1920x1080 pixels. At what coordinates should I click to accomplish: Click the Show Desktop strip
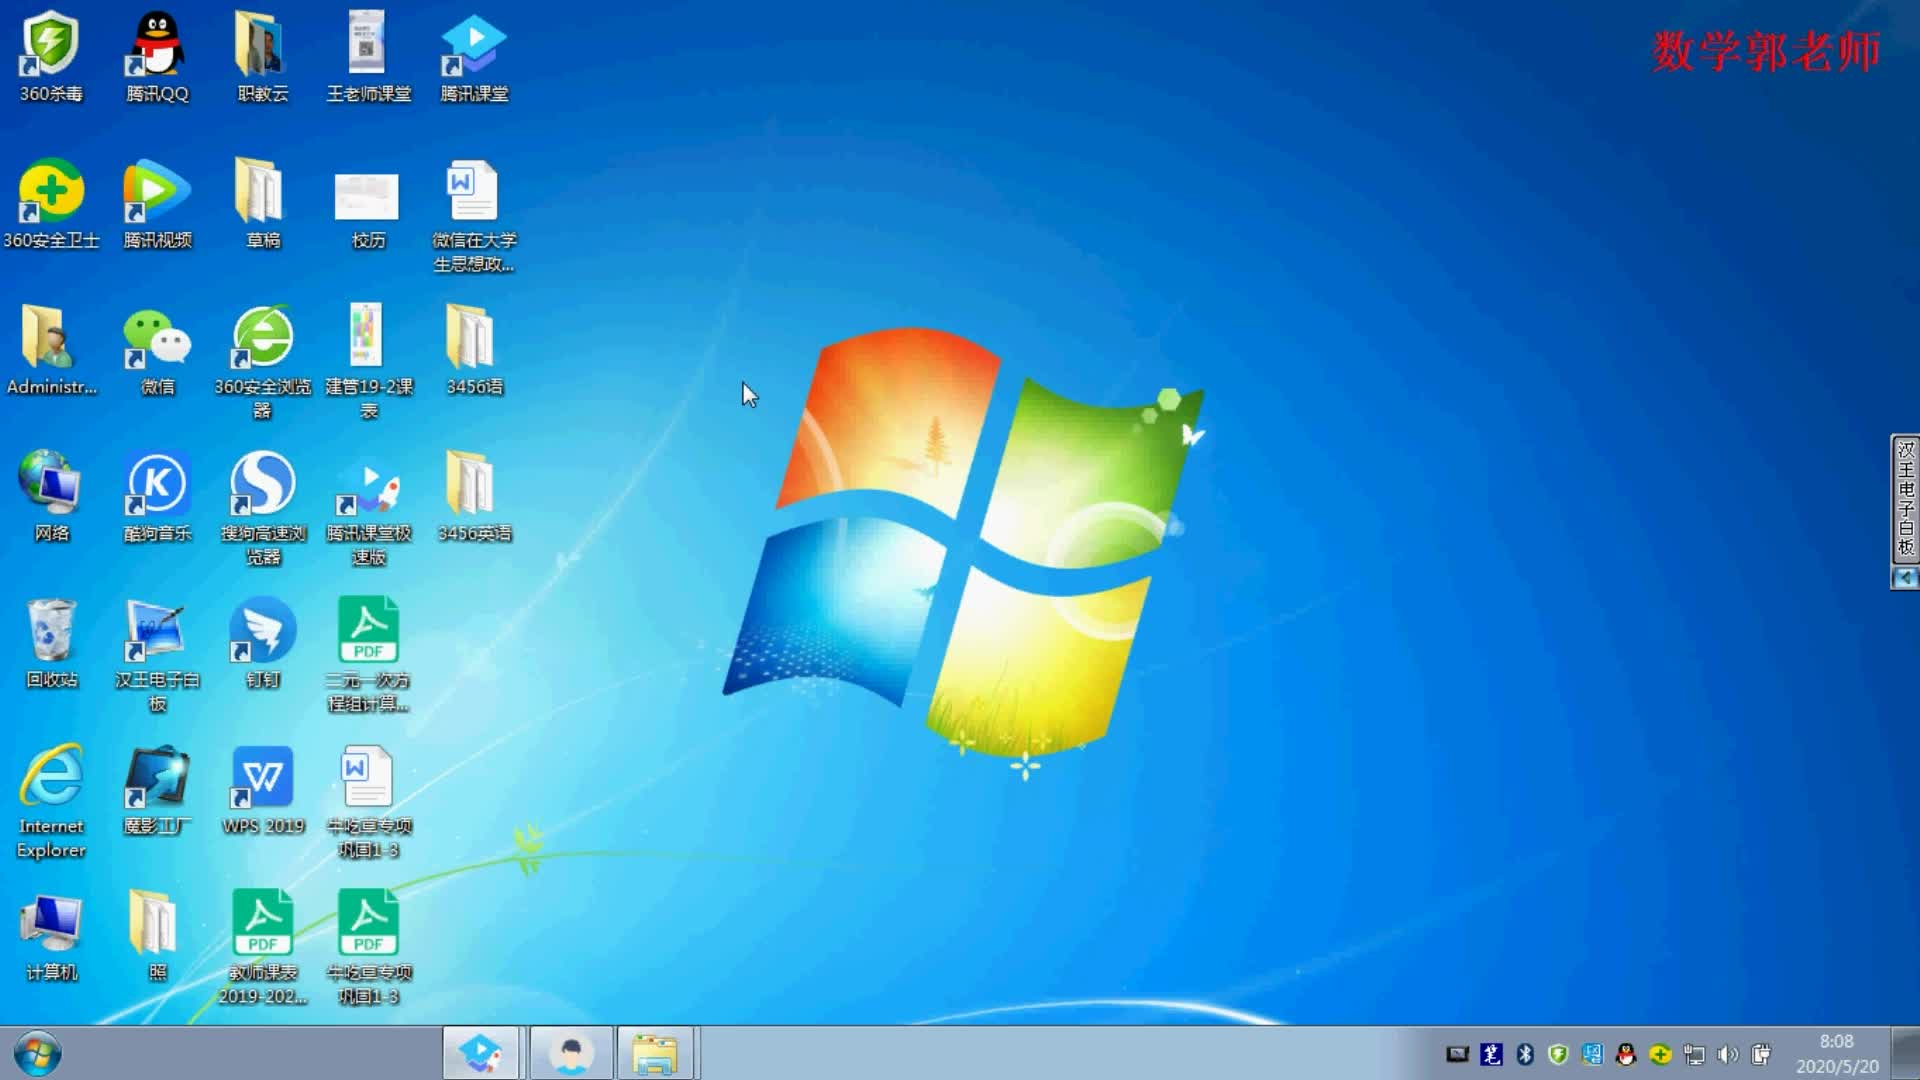pyautogui.click(x=1907, y=1053)
